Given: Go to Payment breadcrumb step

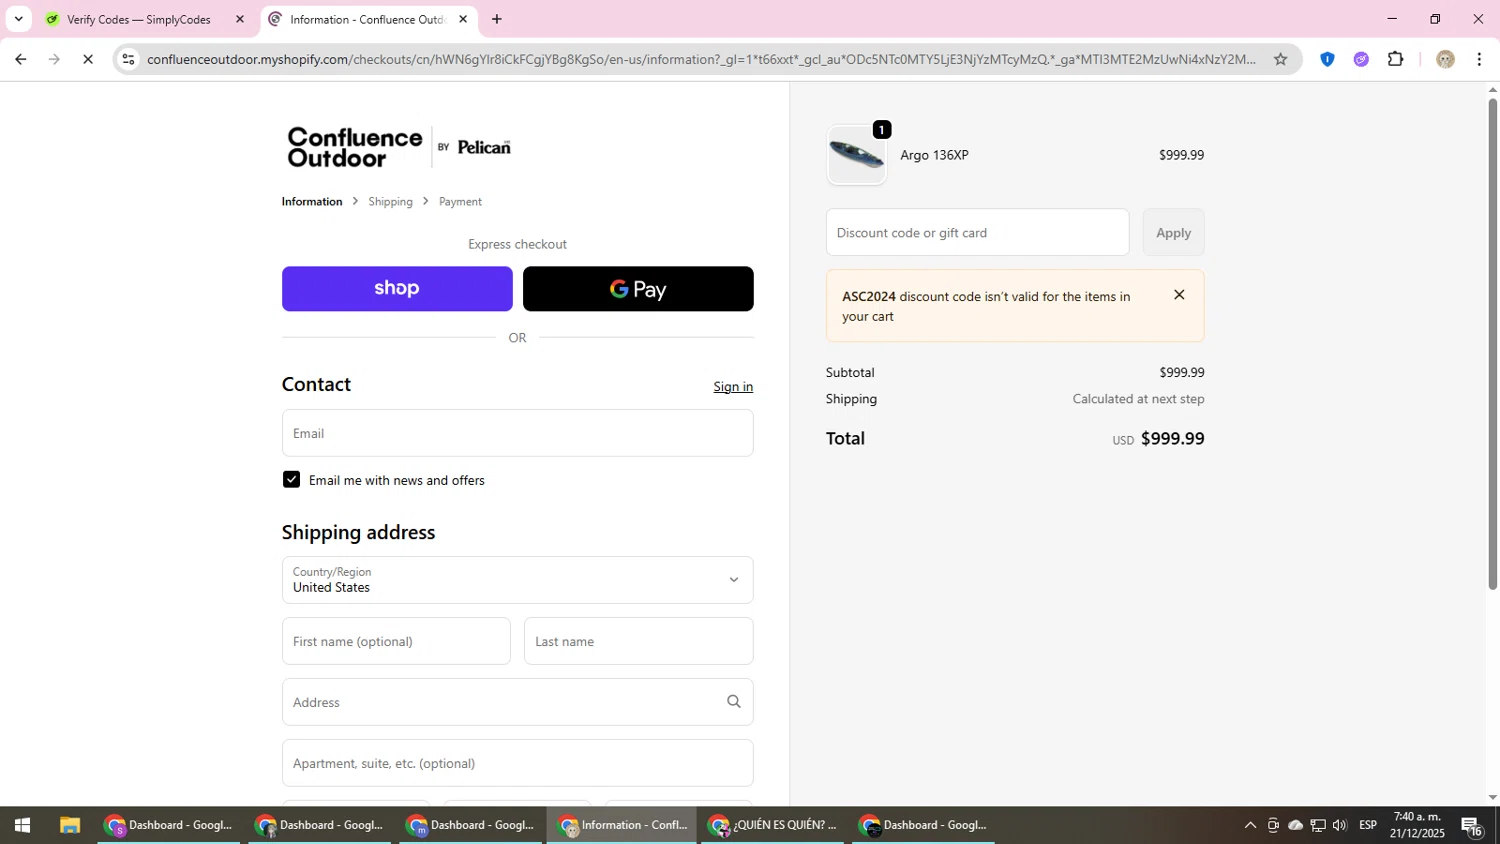Looking at the screenshot, I should click(x=460, y=202).
